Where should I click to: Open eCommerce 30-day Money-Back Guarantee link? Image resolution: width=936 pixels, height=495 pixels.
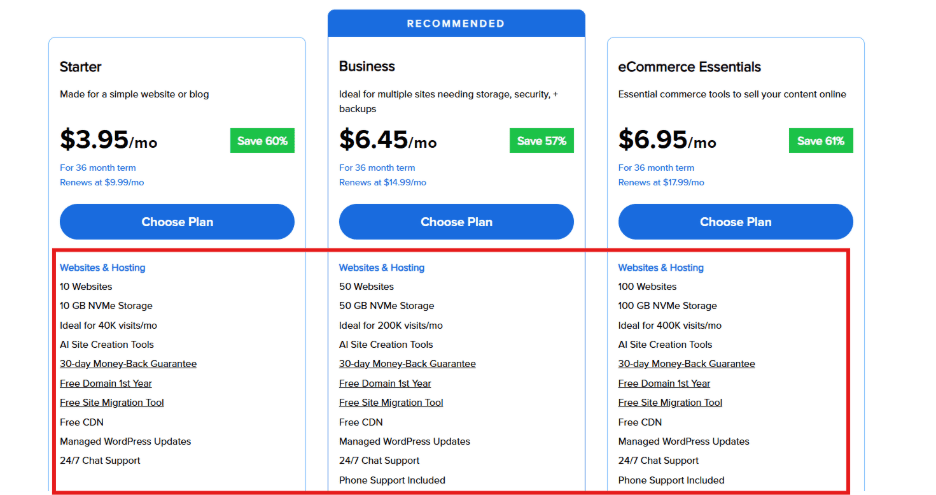tap(686, 364)
